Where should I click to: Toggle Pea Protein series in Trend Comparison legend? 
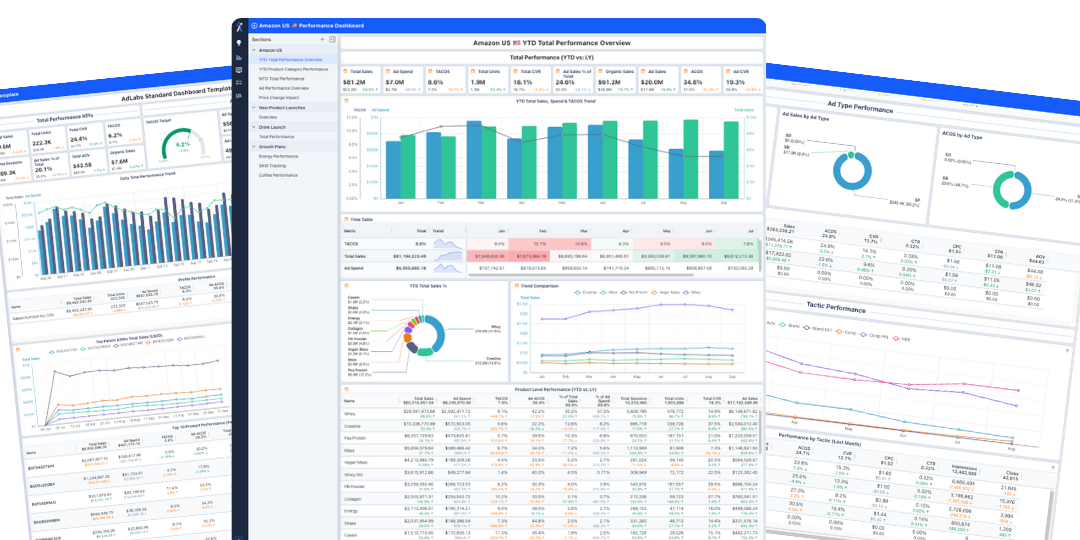click(635, 292)
